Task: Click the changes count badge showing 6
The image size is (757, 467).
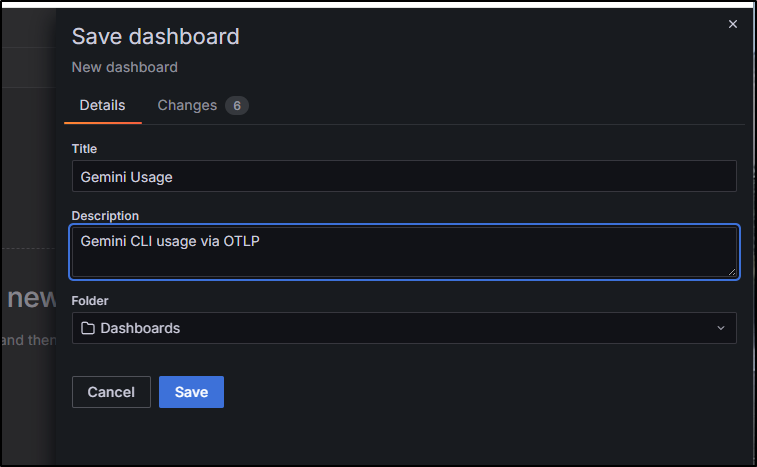Action: [x=237, y=106]
